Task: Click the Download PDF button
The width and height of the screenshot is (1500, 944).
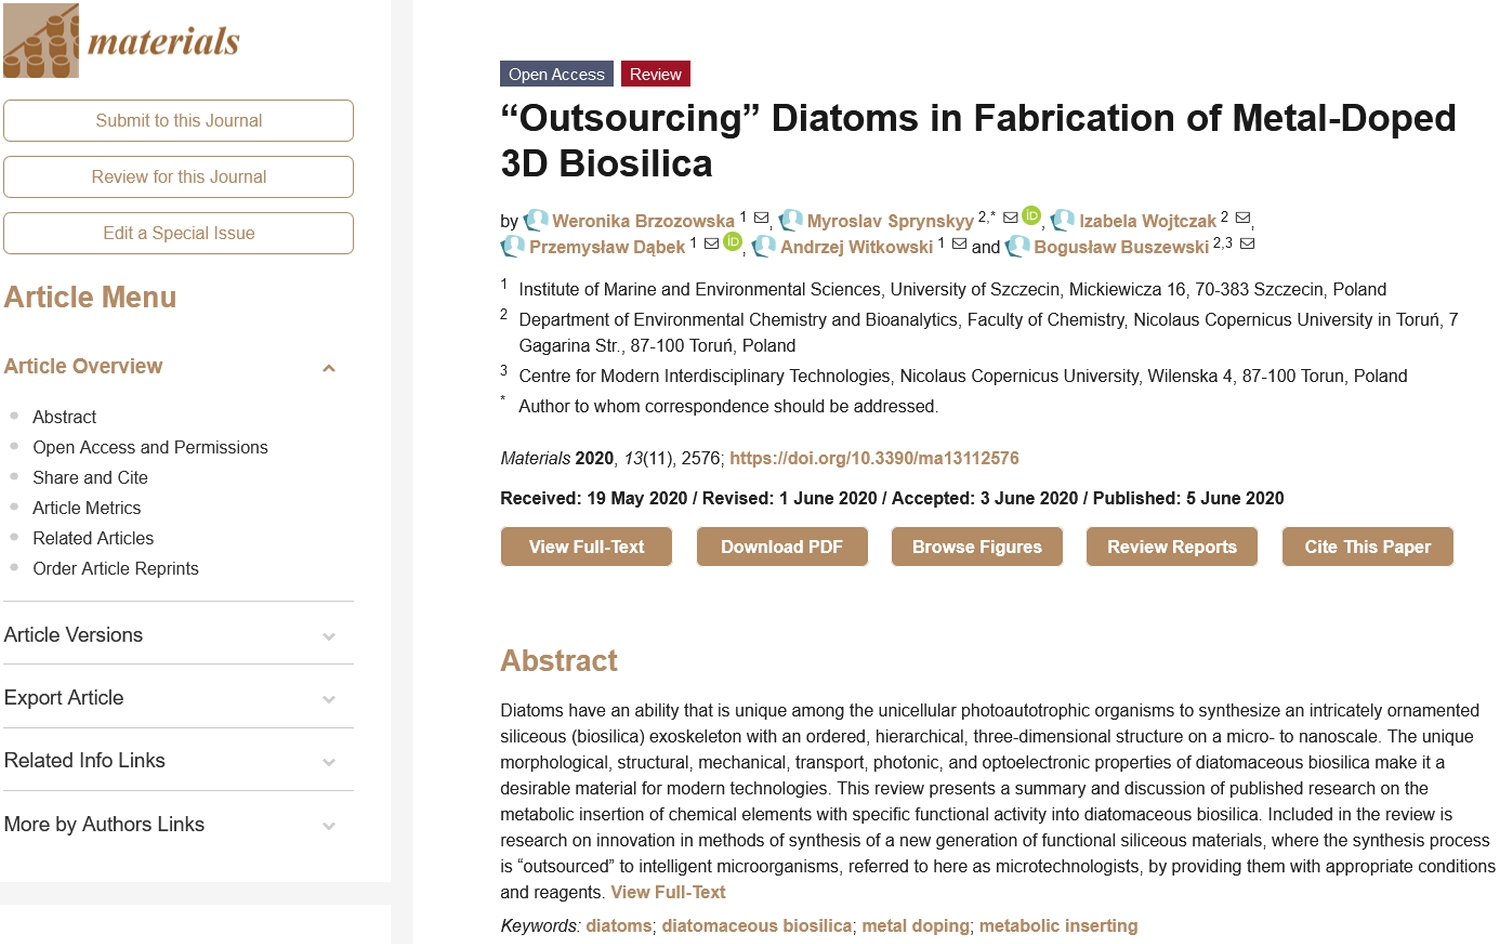Action: [x=782, y=547]
